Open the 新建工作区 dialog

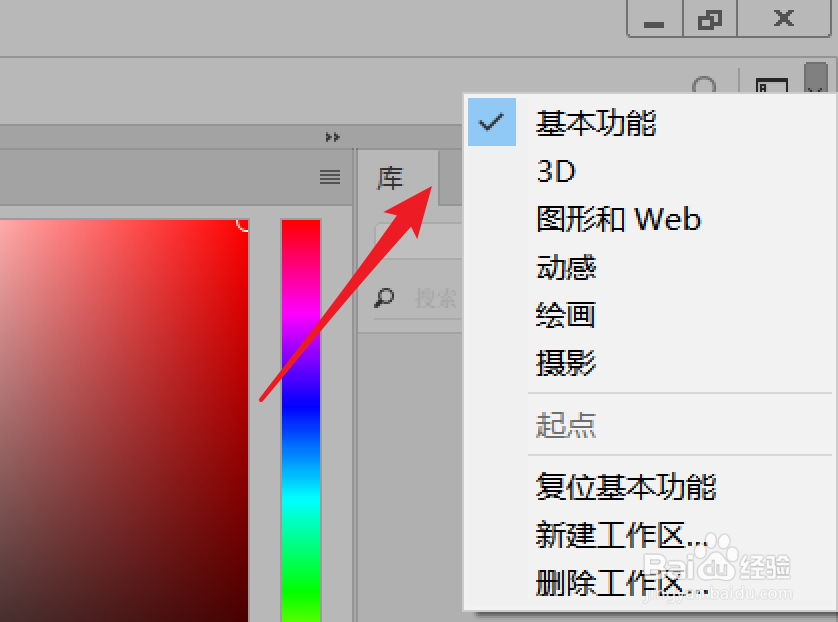pyautogui.click(x=622, y=535)
